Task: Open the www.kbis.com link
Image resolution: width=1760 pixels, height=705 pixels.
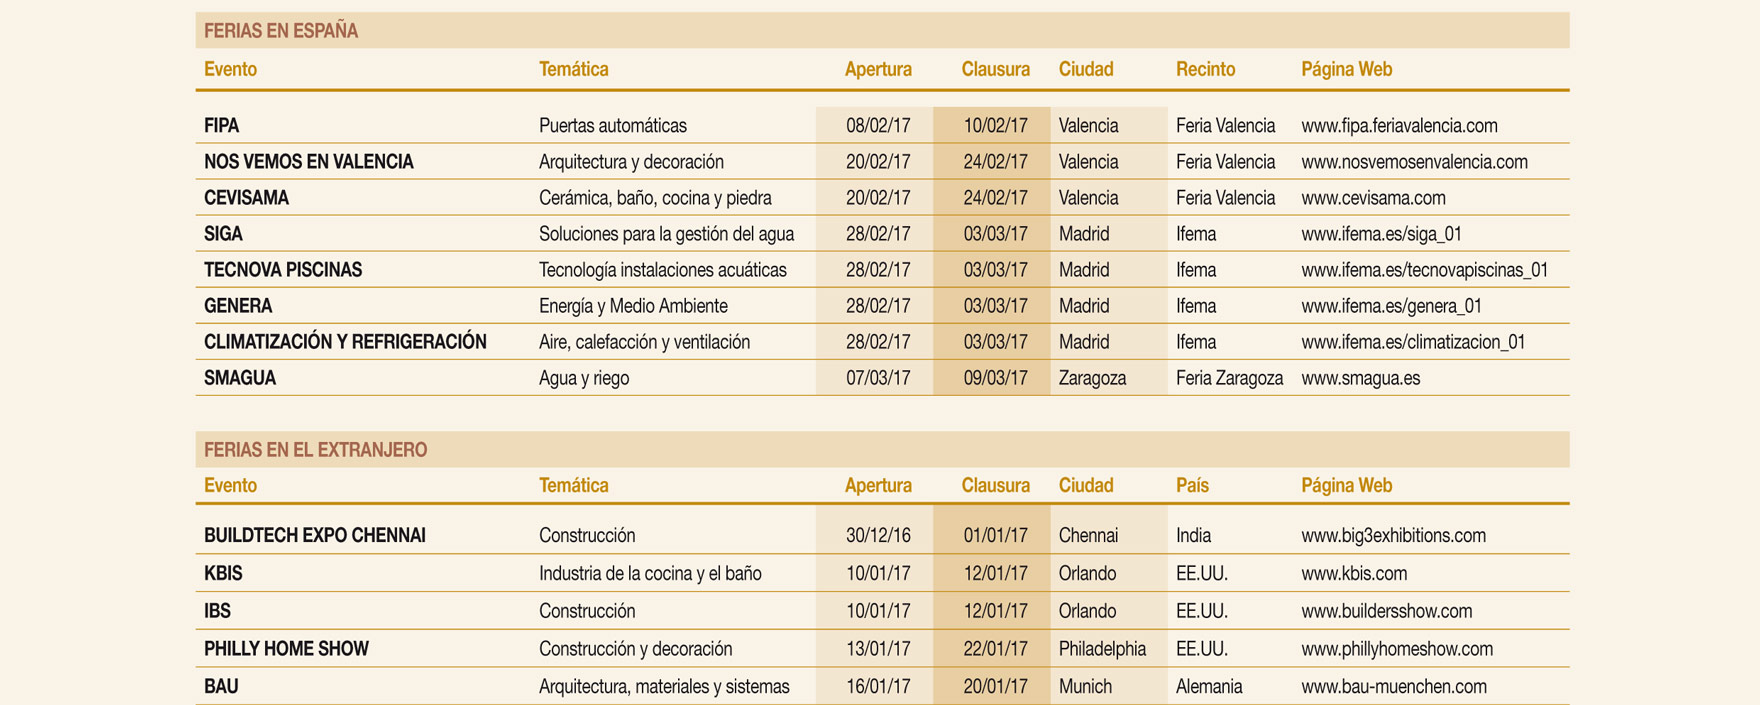Action: [x=1353, y=574]
